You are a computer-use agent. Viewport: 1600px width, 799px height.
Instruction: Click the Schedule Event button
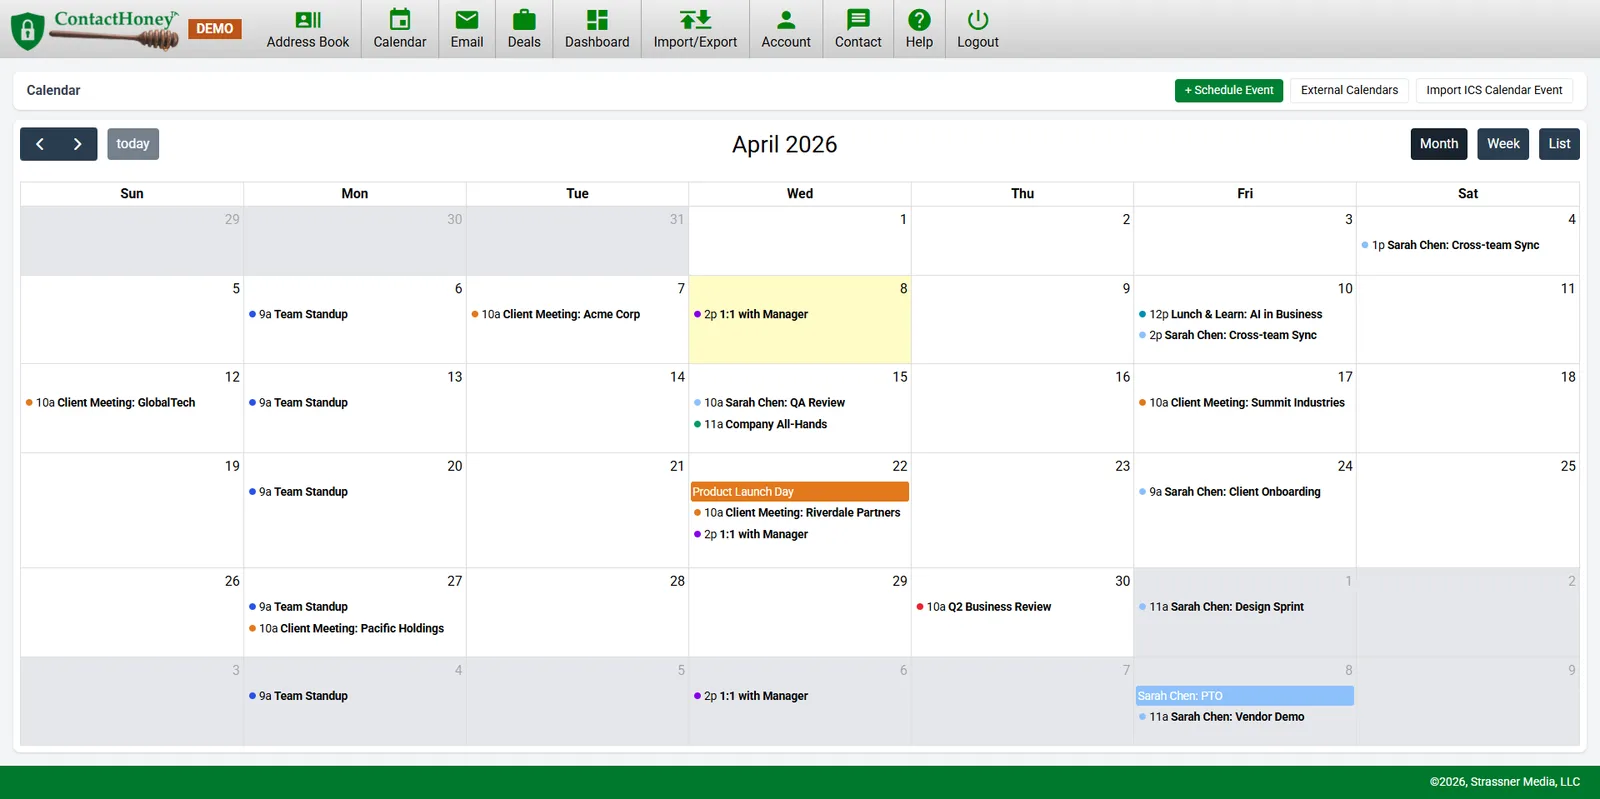click(1229, 90)
